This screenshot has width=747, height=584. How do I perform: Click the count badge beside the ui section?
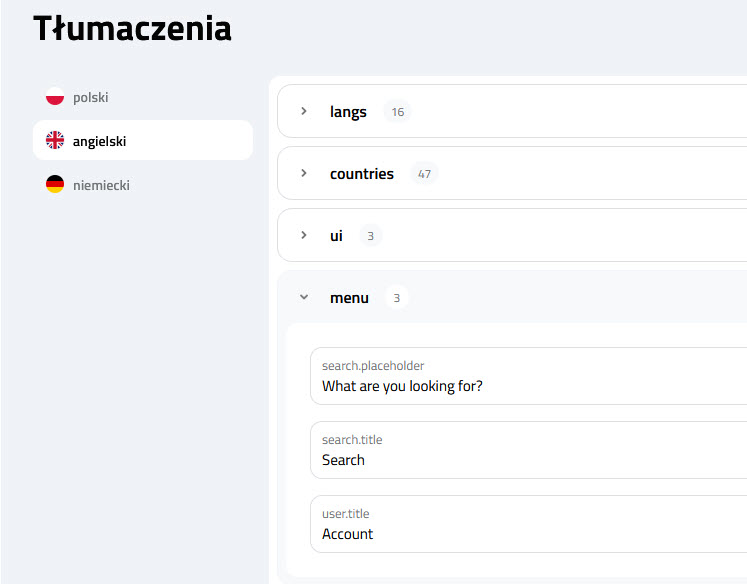(370, 236)
